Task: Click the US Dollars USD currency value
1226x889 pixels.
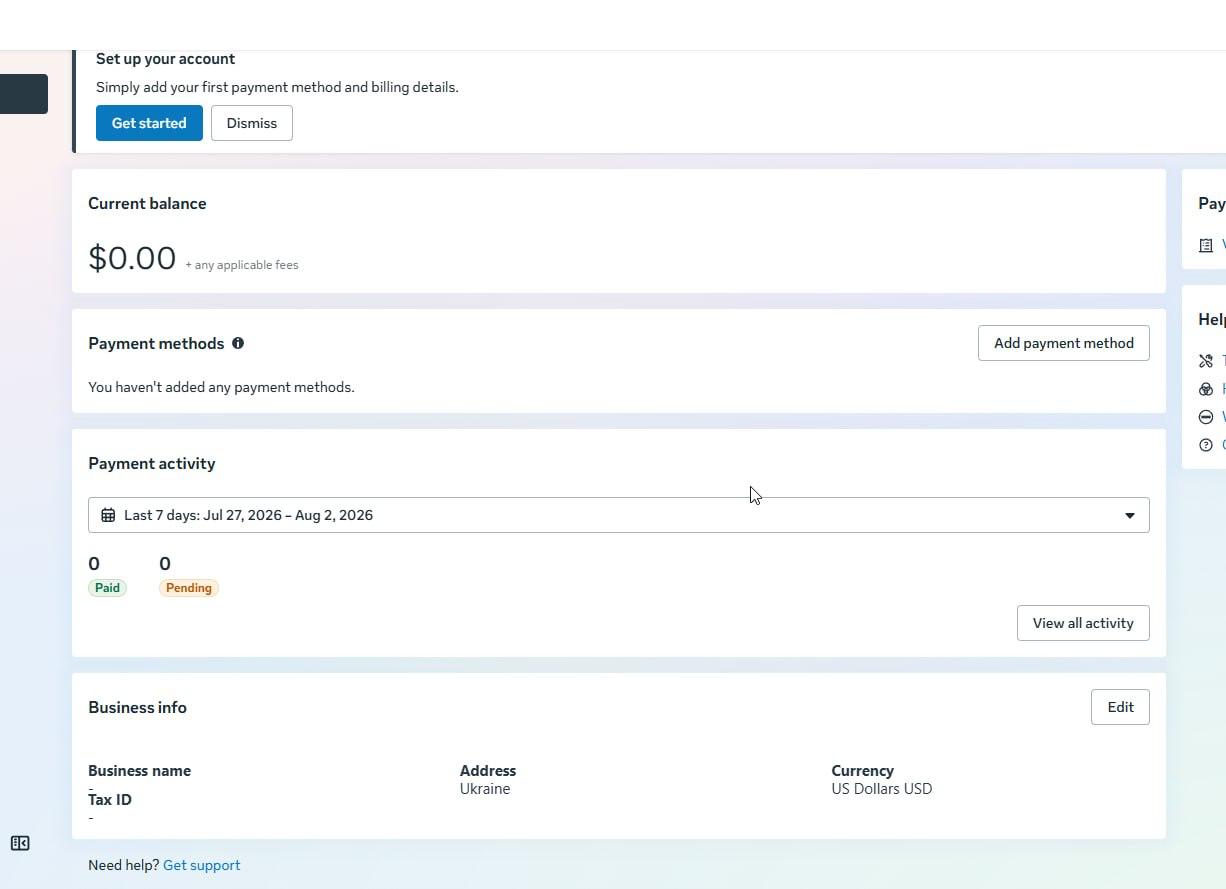Action: coord(882,789)
